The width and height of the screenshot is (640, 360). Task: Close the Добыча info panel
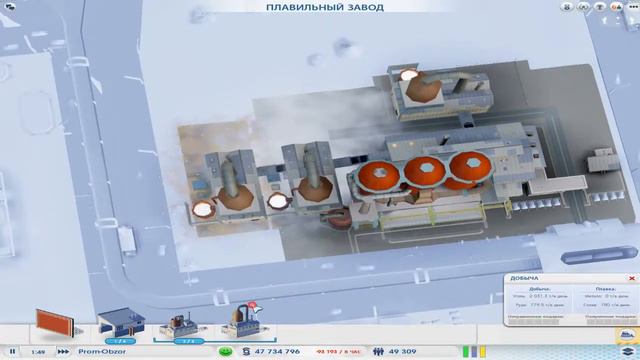632,278
